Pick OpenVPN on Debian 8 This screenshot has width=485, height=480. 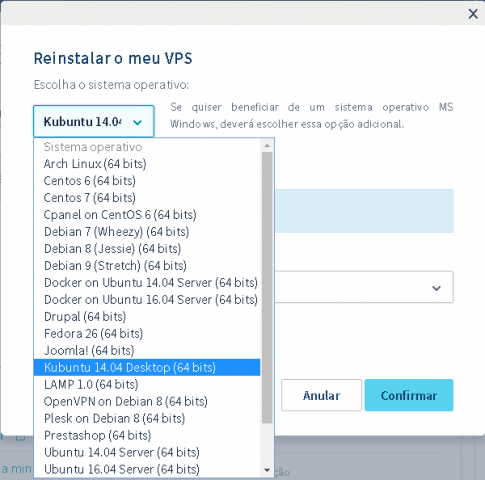click(147, 401)
